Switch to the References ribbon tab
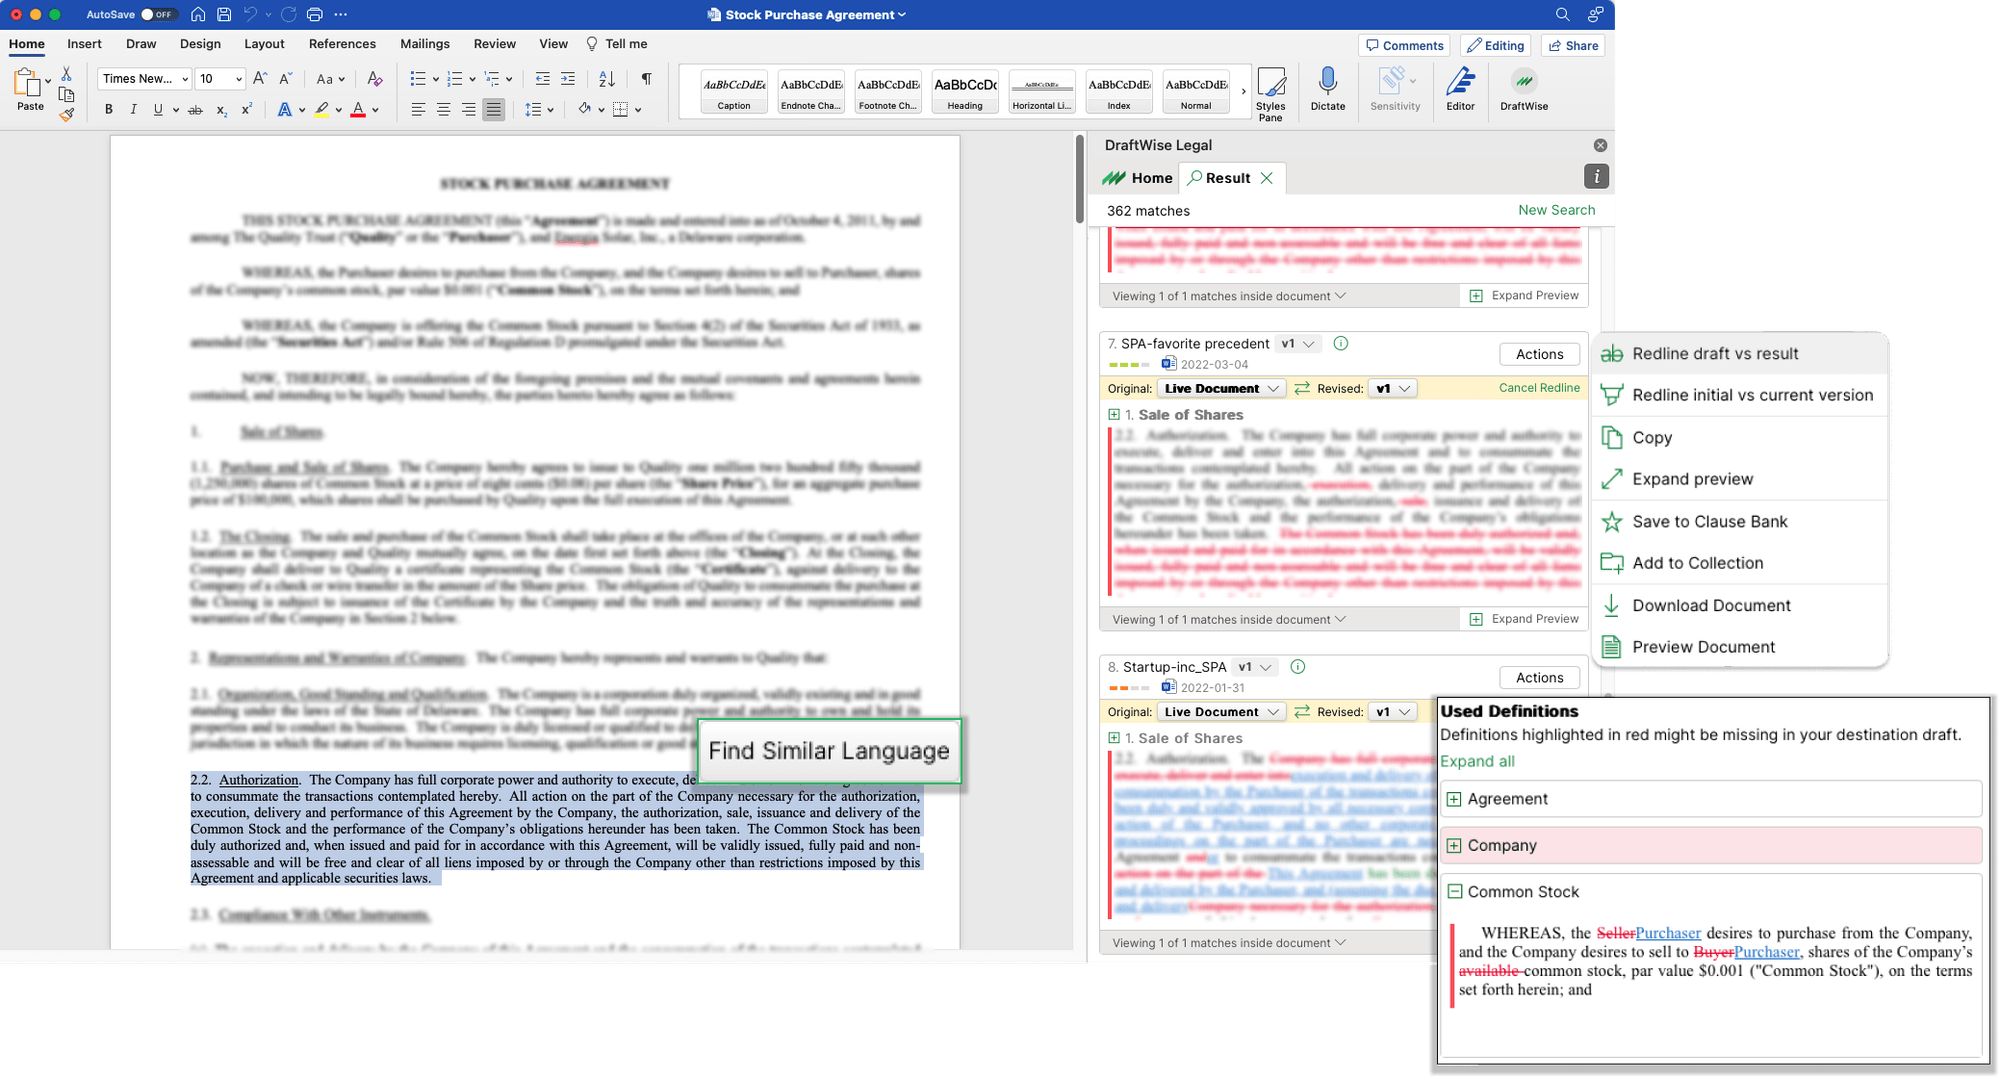2000x1078 pixels. coord(342,44)
